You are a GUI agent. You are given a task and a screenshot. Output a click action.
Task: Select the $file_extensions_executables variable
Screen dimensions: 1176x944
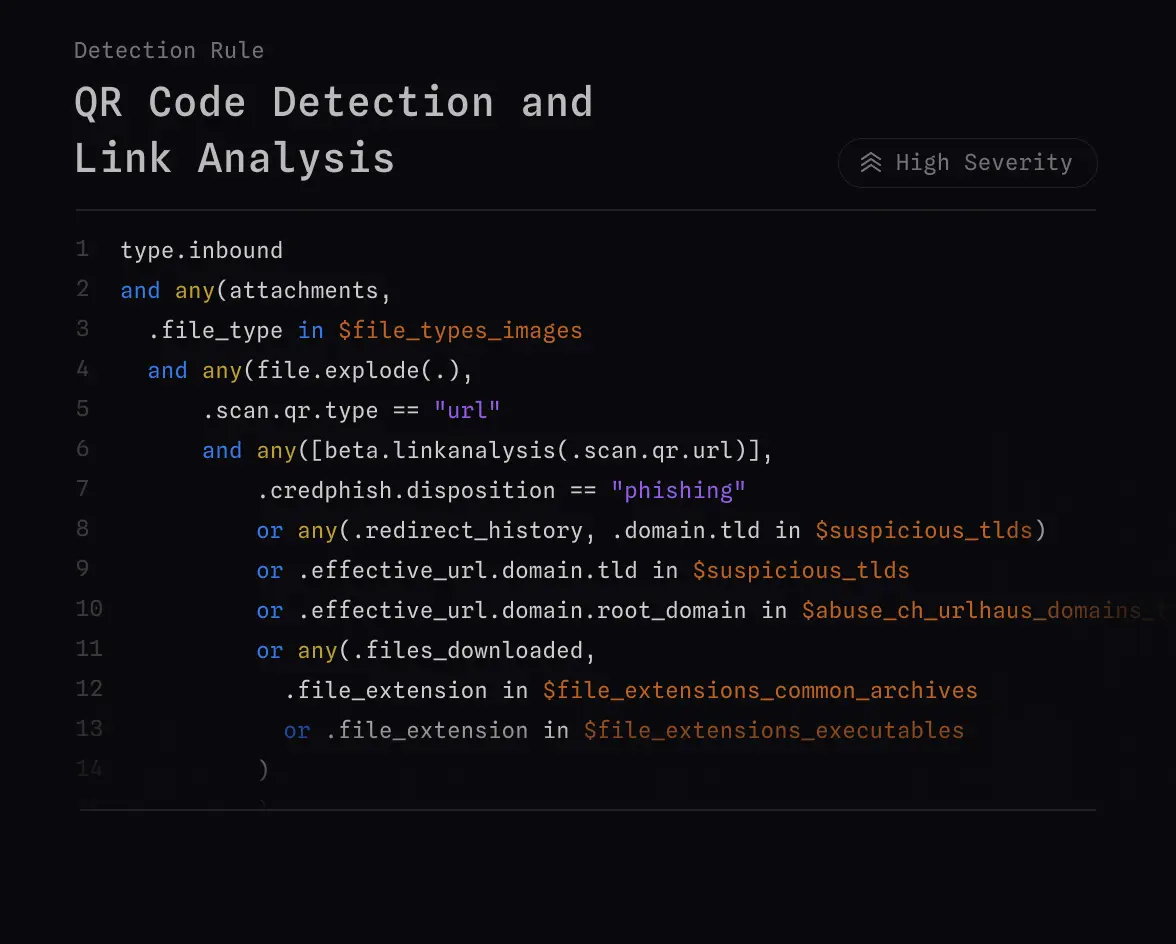[x=774, y=730]
